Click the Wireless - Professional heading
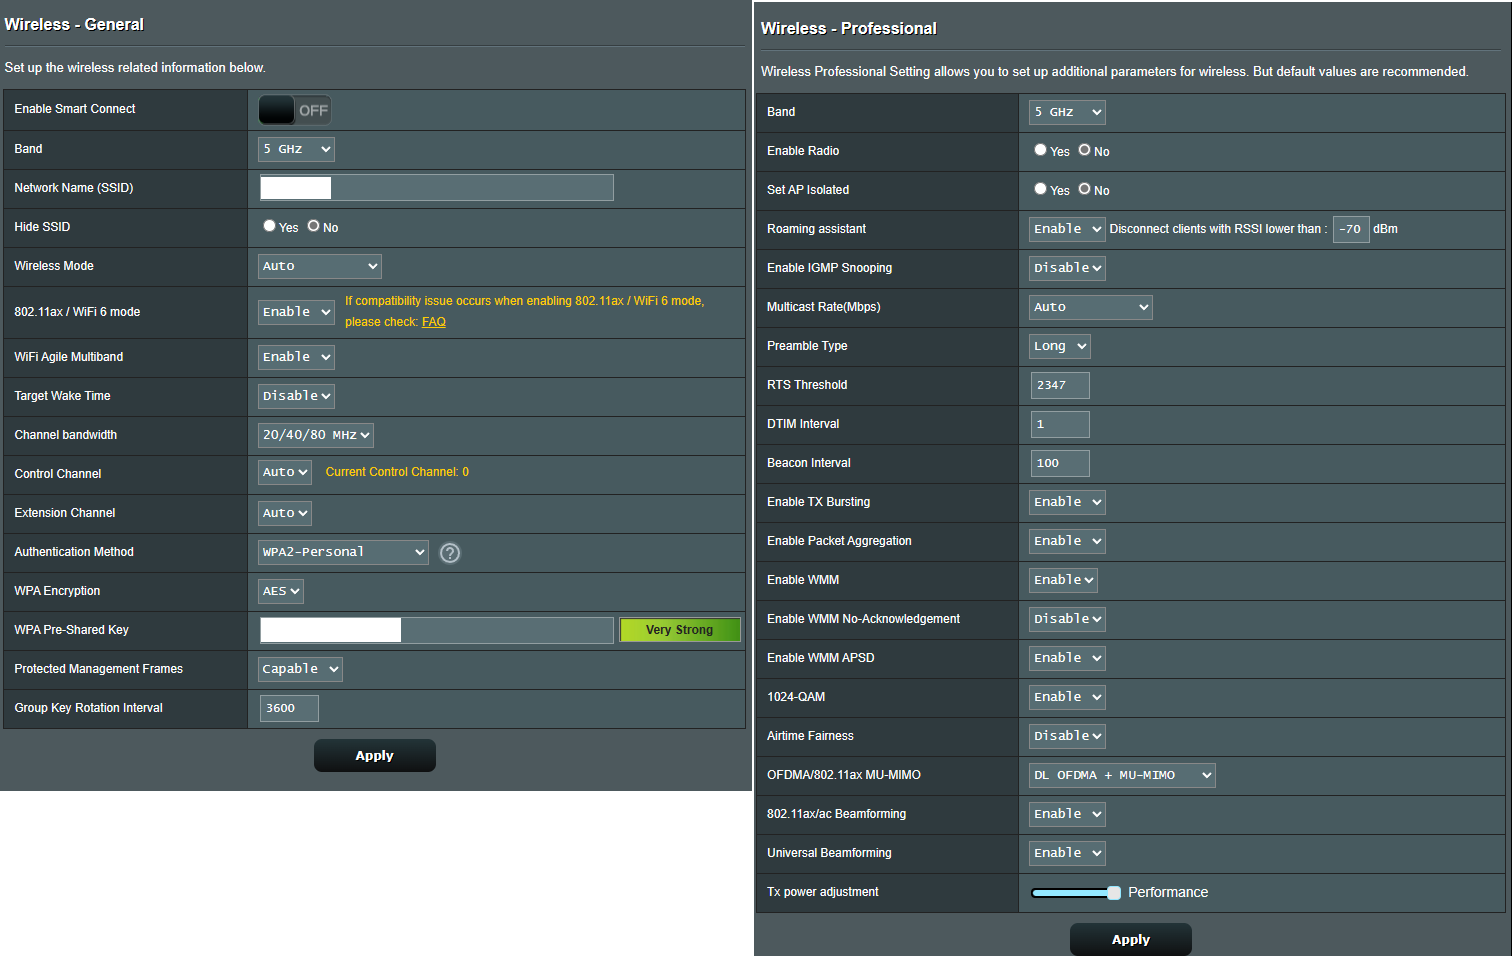The width and height of the screenshot is (1512, 956). (x=848, y=28)
